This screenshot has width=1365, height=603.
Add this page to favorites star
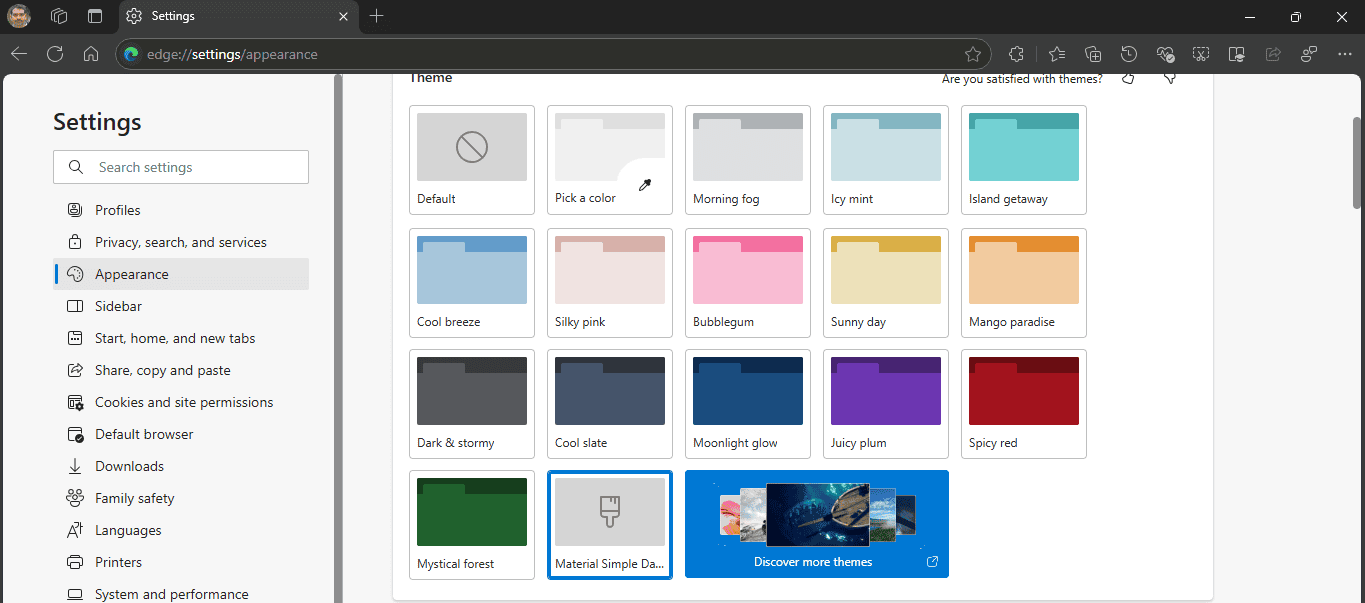point(972,54)
